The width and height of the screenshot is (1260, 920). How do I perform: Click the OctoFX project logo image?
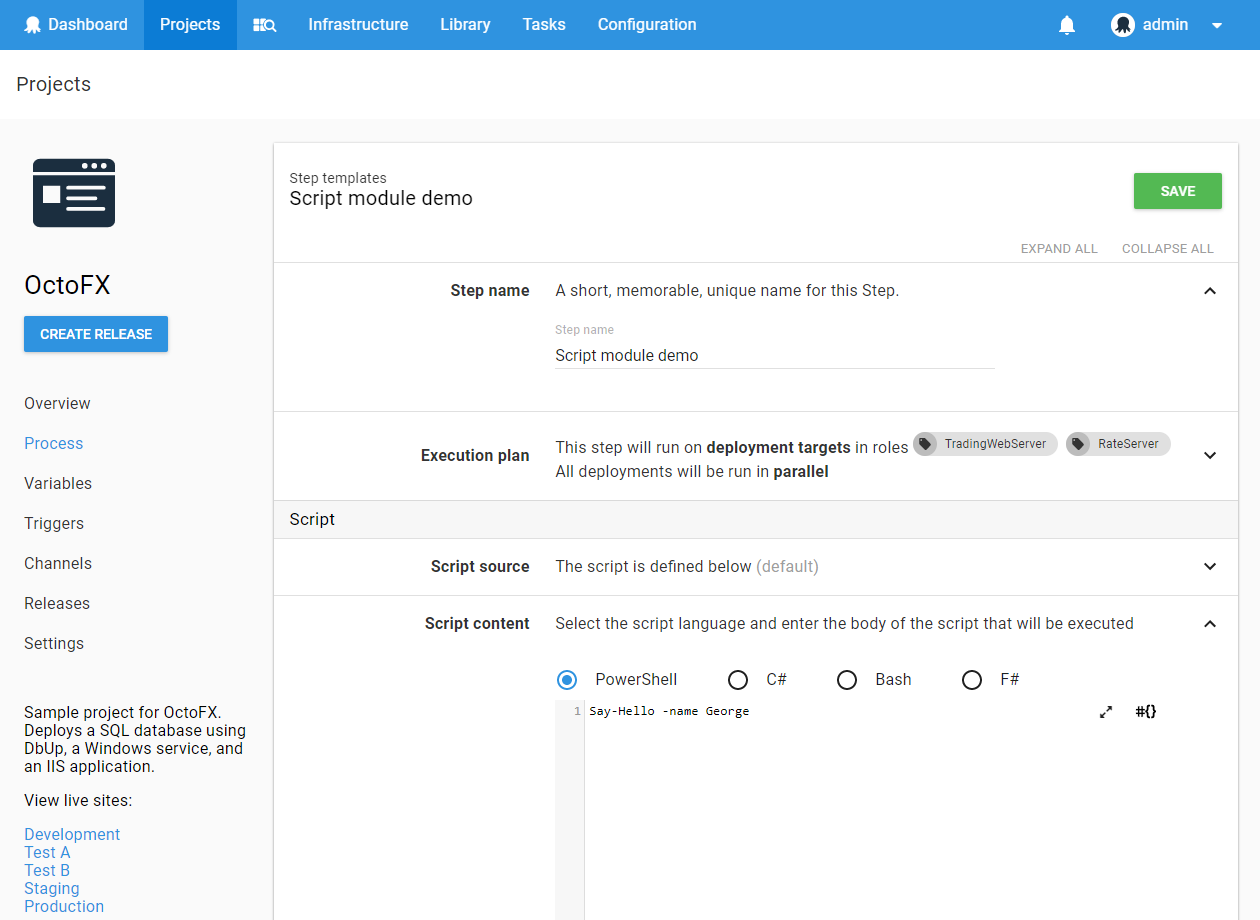[74, 193]
